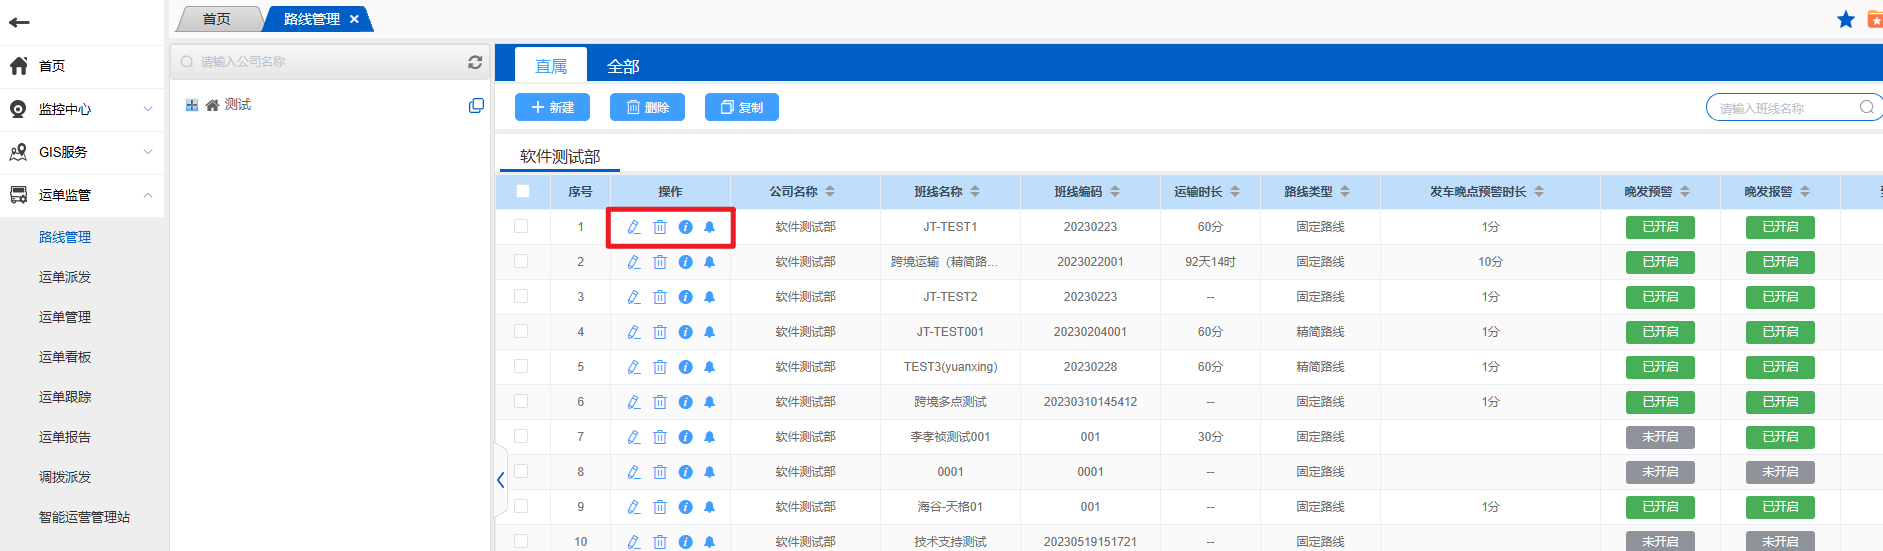
Task: Sort by 班线编码 column
Action: point(1115,191)
